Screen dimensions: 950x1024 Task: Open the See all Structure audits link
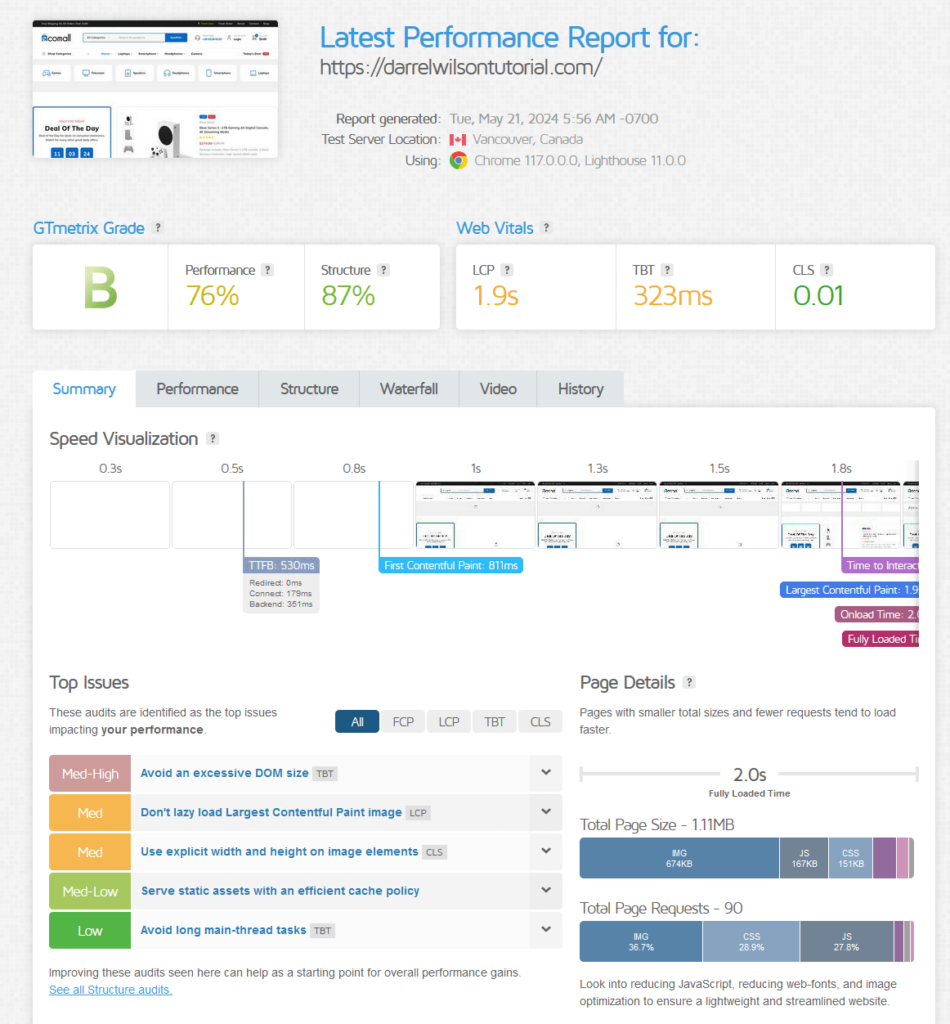point(110,990)
